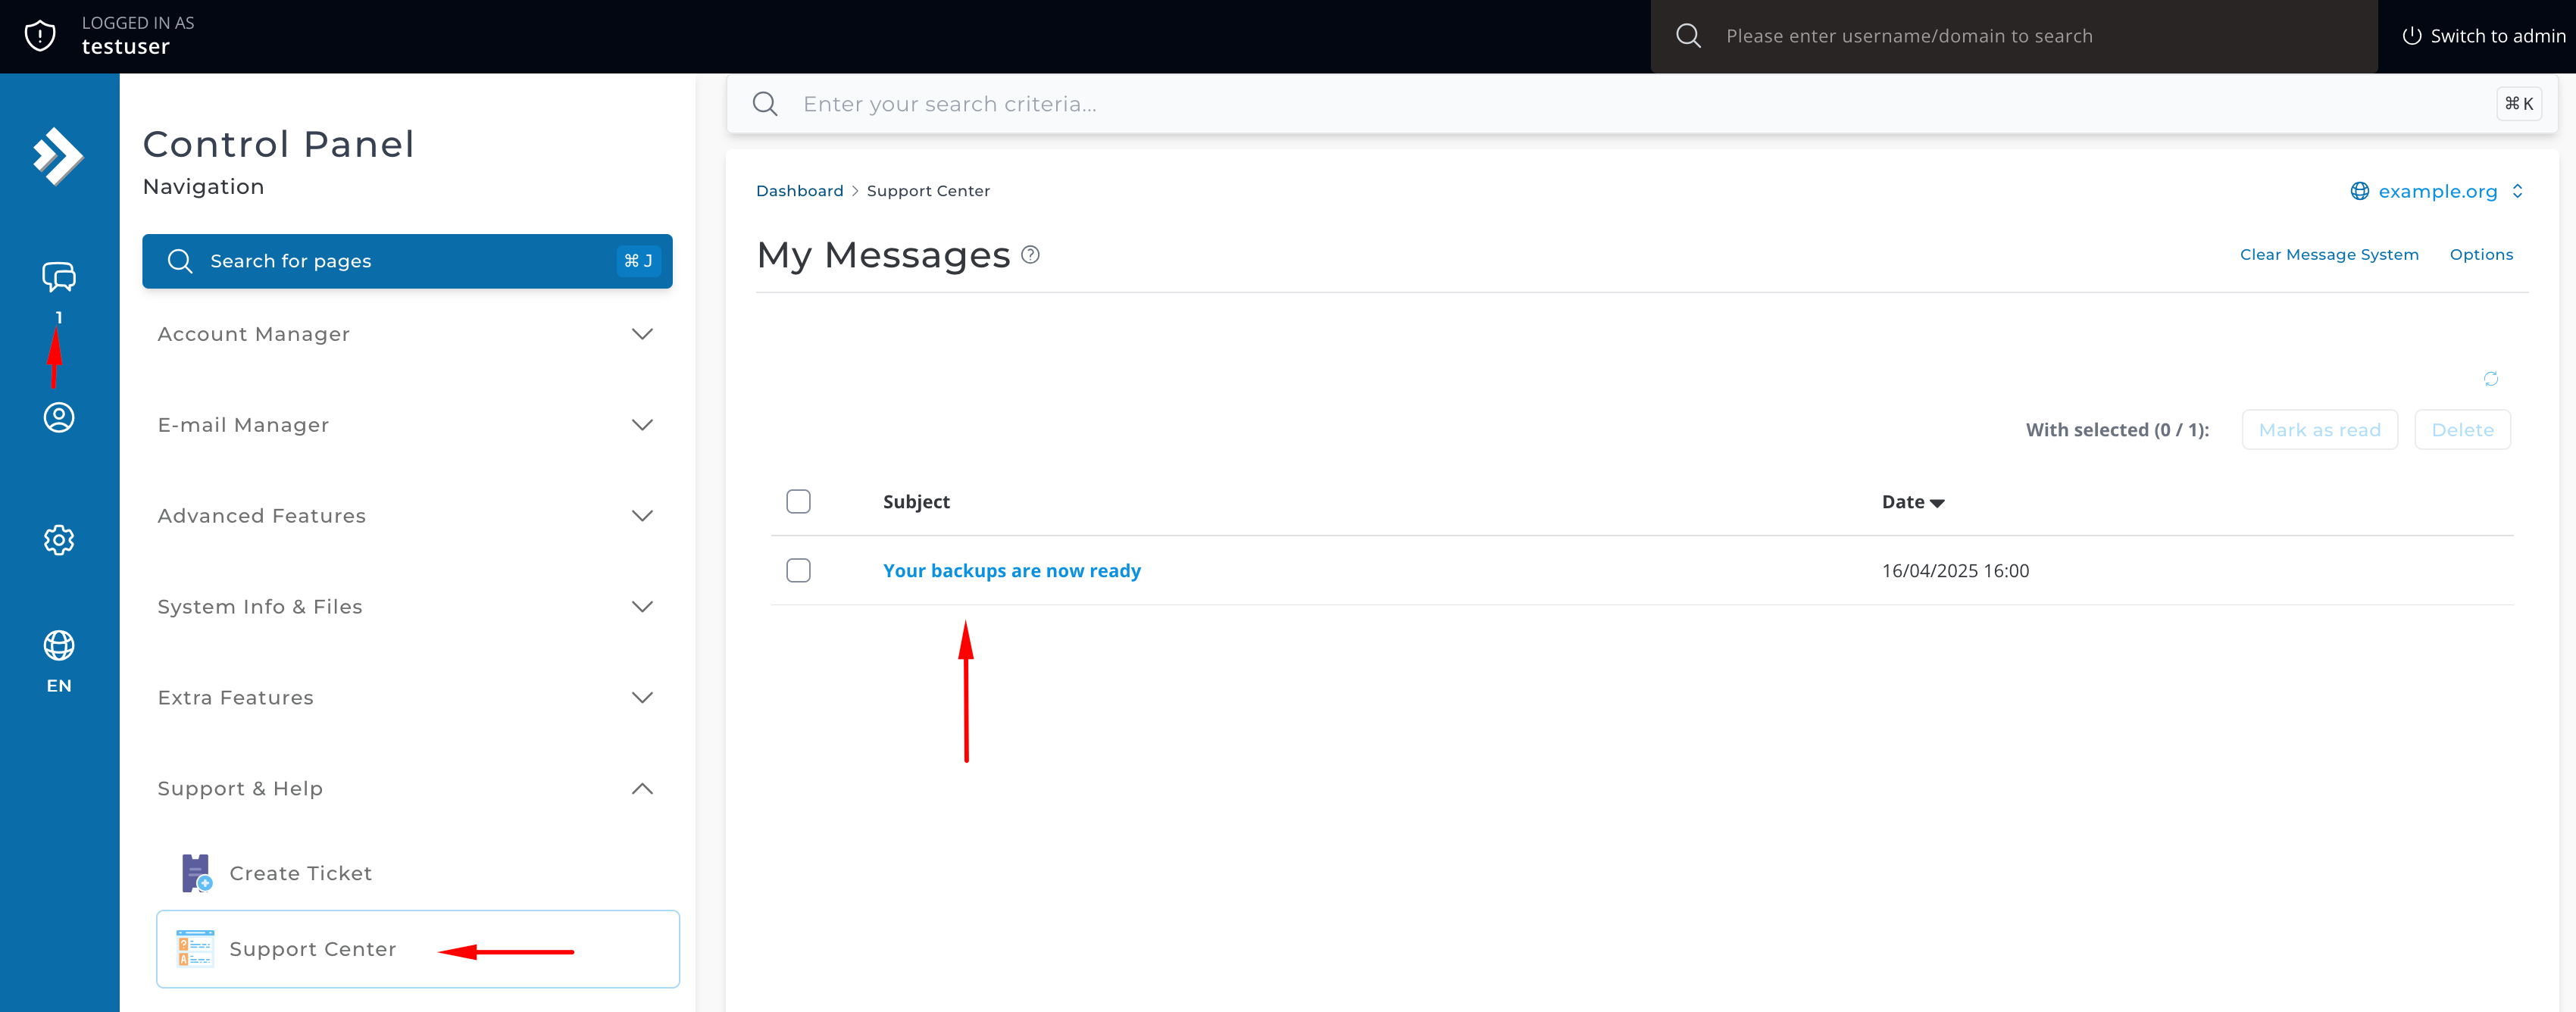Expand the E-mail Manager section
Image resolution: width=2576 pixels, height=1012 pixels.
coord(406,425)
